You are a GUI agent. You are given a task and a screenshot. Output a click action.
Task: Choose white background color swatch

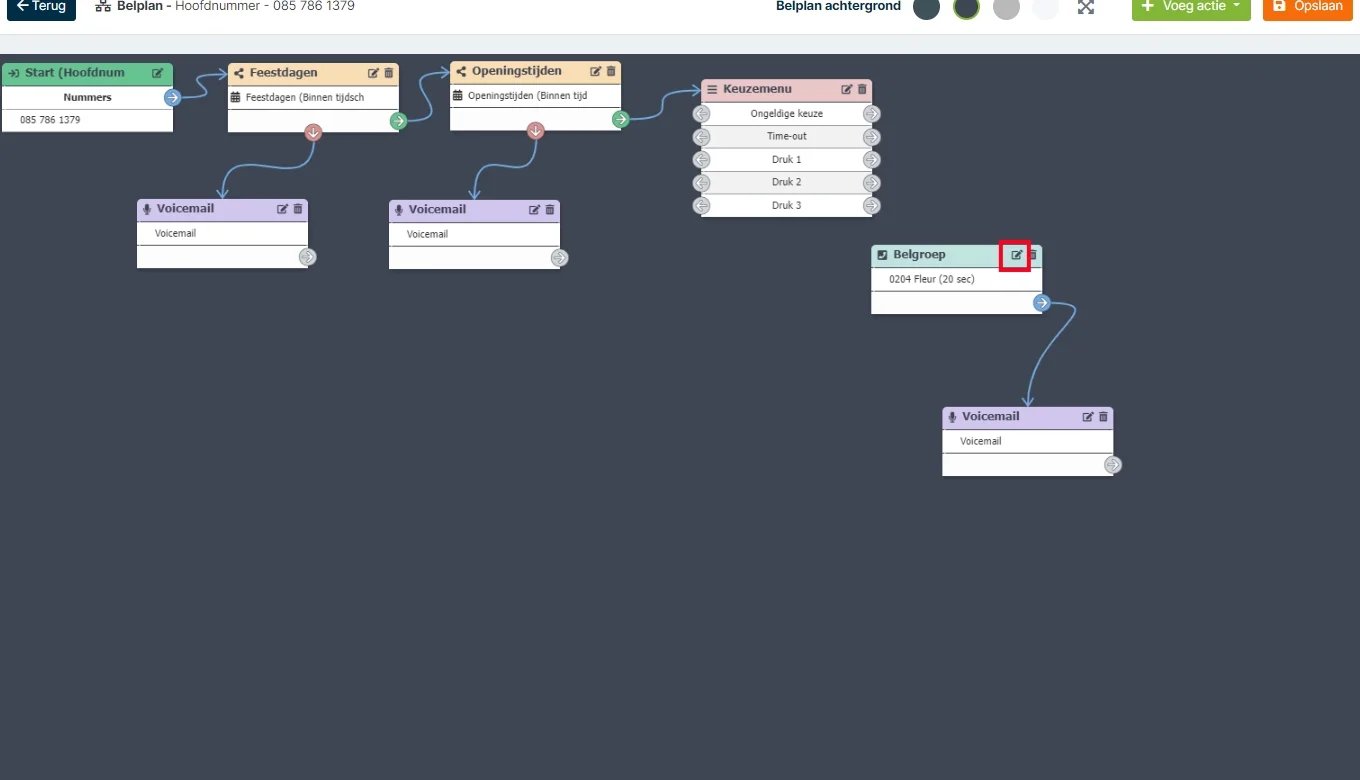1046,8
